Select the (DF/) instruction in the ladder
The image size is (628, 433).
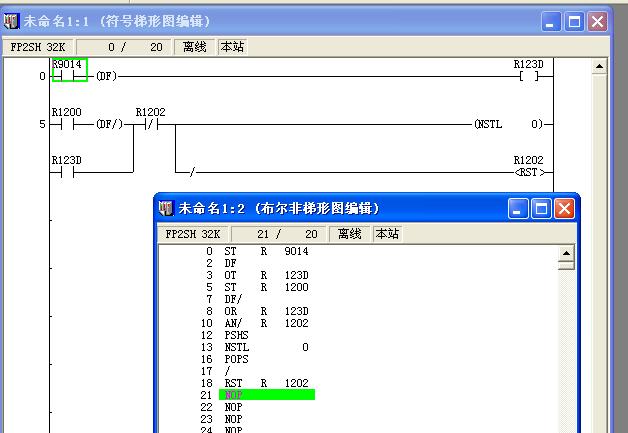[108, 125]
